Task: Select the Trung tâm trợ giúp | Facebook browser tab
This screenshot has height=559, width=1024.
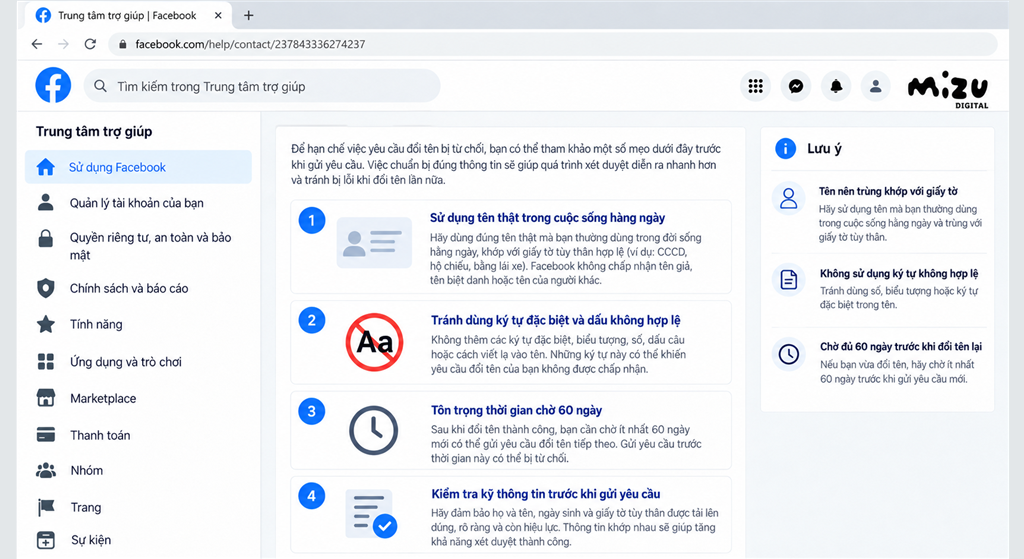Action: [127, 15]
